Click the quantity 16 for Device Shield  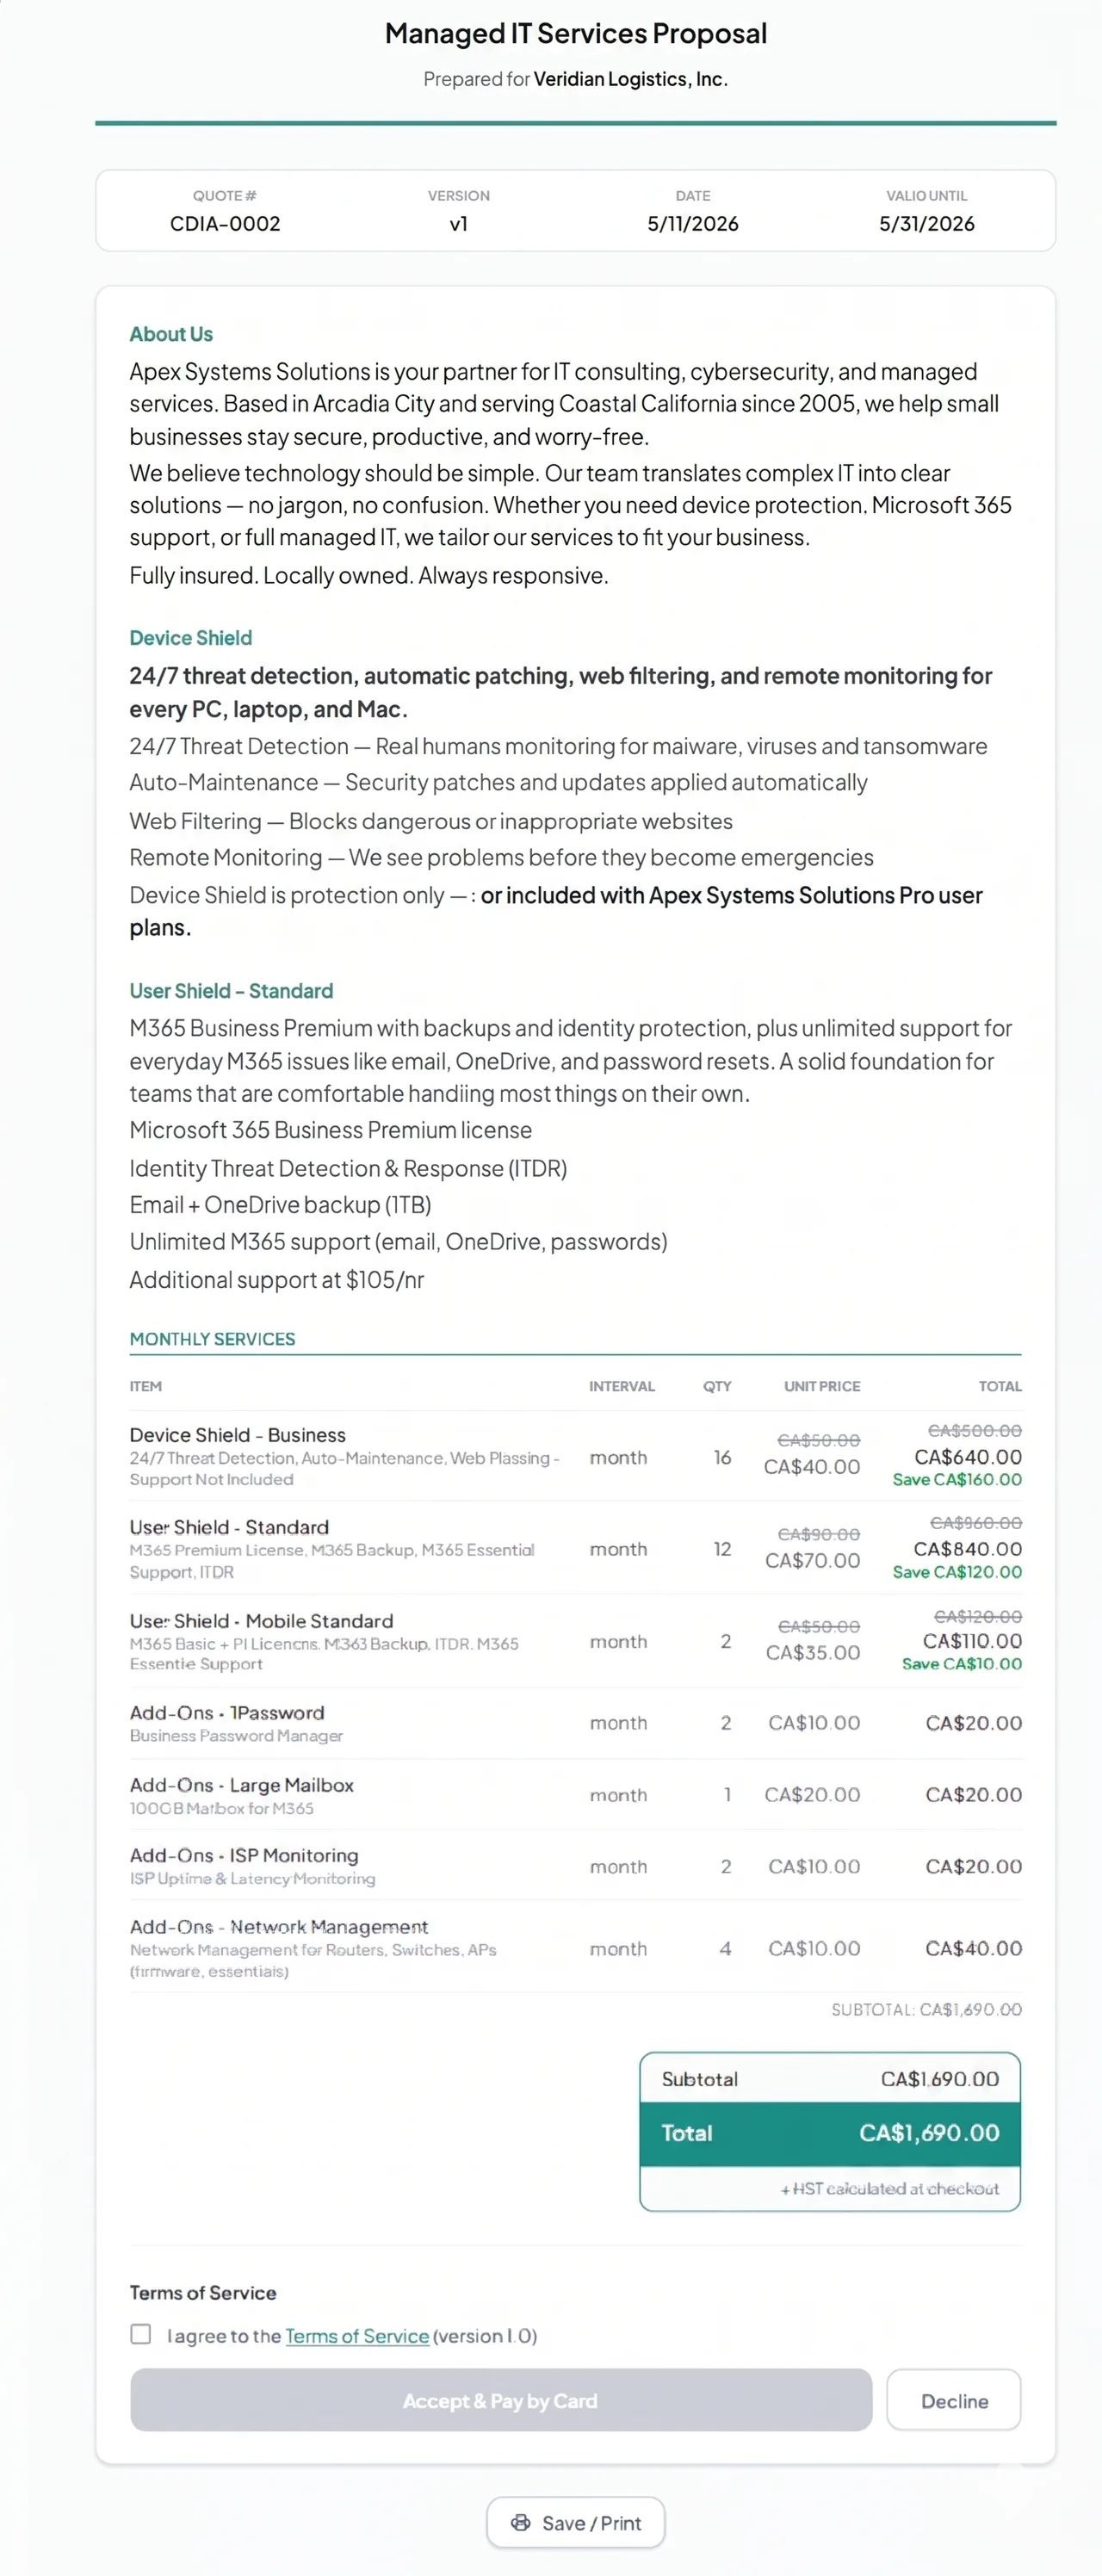(722, 1457)
